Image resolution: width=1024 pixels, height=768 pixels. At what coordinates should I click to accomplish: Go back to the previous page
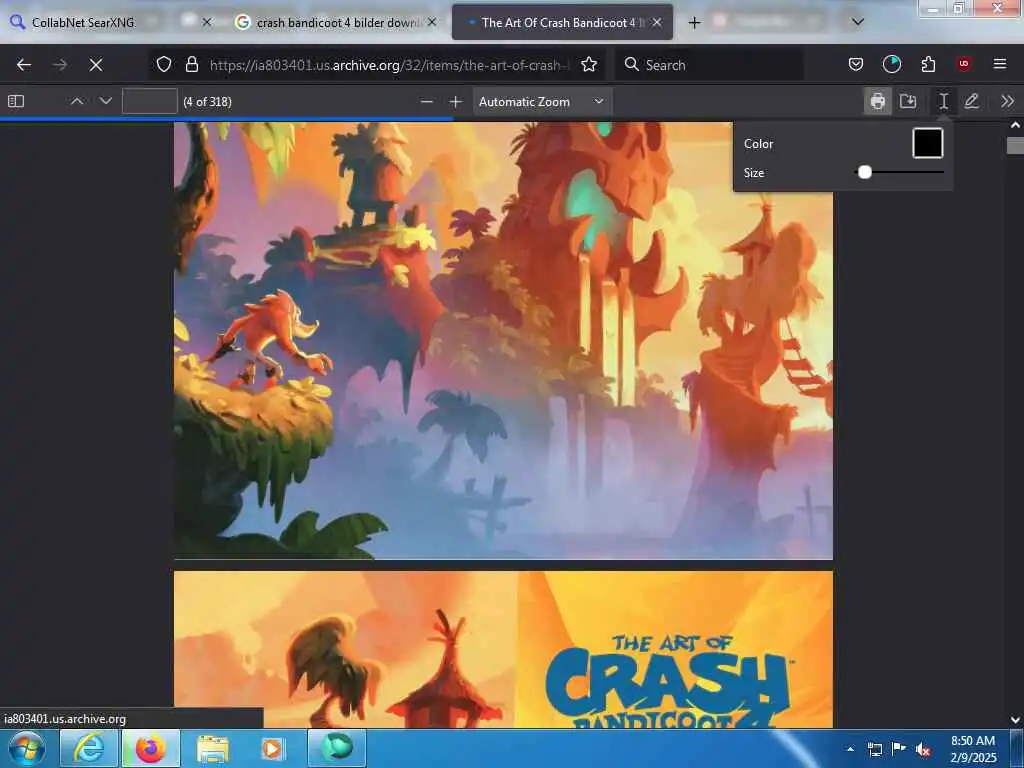pyautogui.click(x=24, y=65)
